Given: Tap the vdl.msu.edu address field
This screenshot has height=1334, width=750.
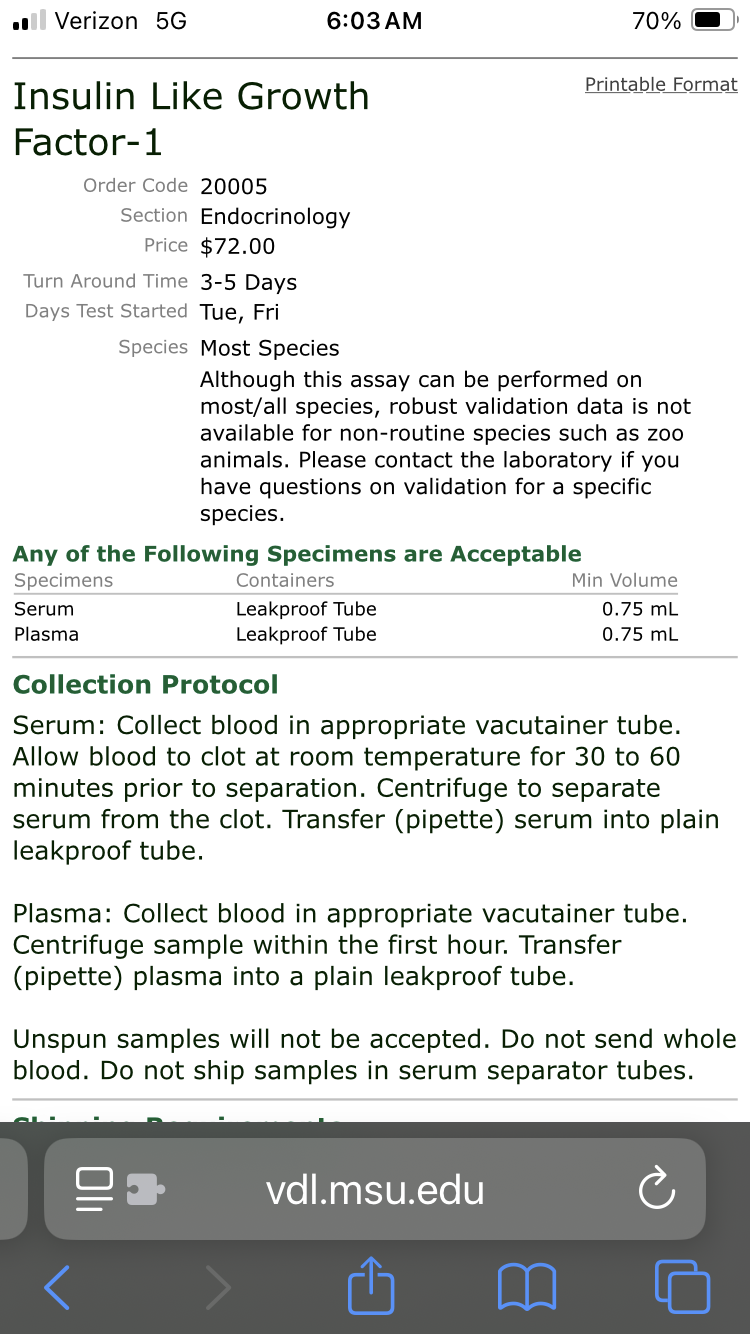Looking at the screenshot, I should tap(375, 1190).
